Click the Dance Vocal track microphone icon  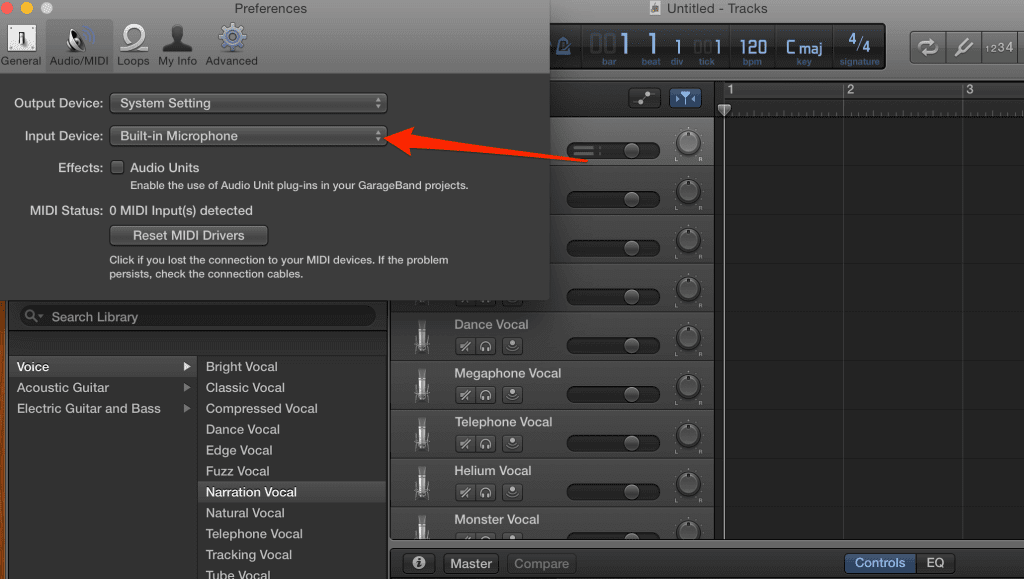[x=423, y=337]
